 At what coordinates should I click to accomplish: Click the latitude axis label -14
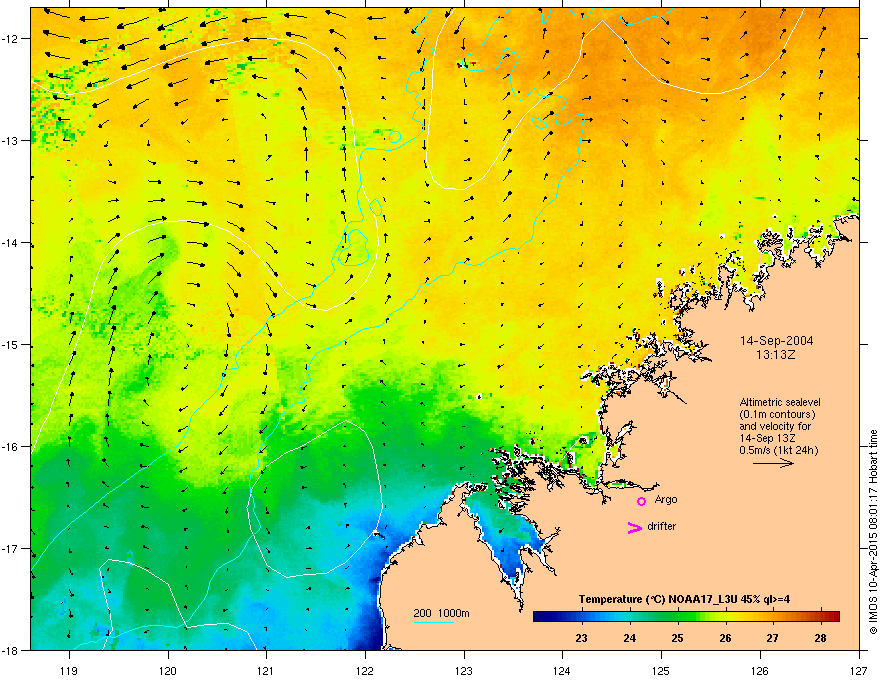pos(11,243)
